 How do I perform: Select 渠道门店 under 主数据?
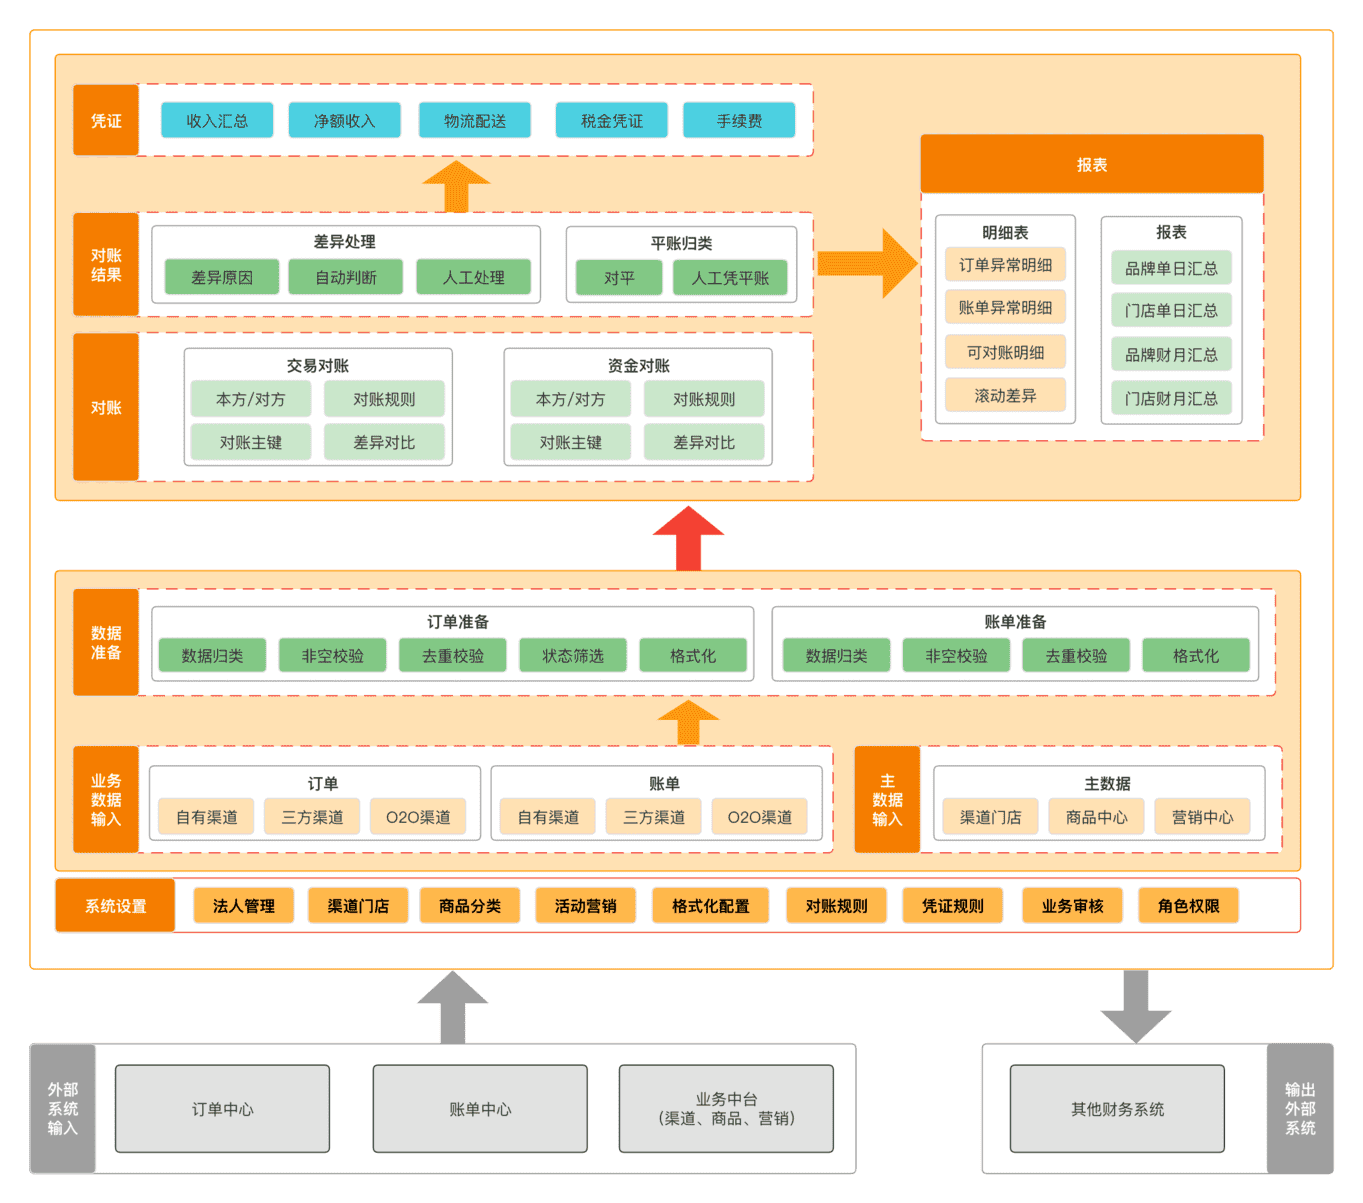[x=991, y=817]
